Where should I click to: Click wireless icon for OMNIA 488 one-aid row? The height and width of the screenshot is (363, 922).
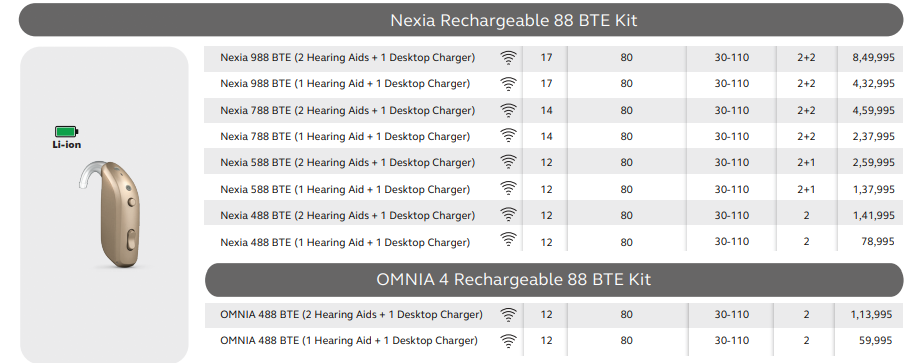[508, 341]
